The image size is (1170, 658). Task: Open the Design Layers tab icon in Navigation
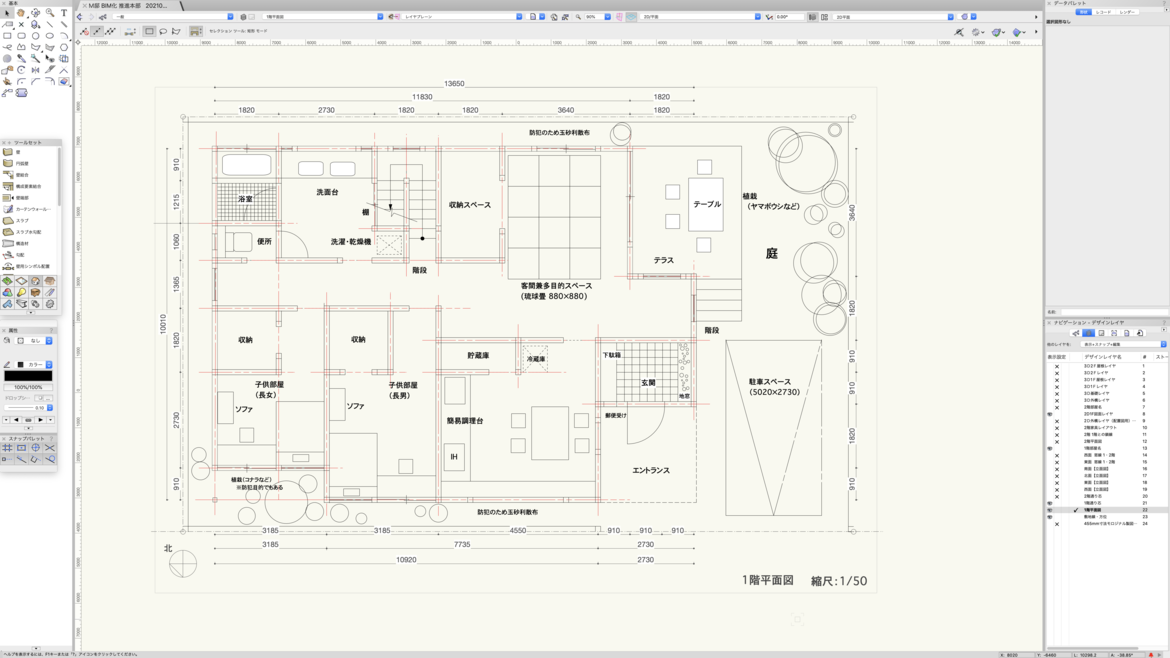(x=1088, y=333)
